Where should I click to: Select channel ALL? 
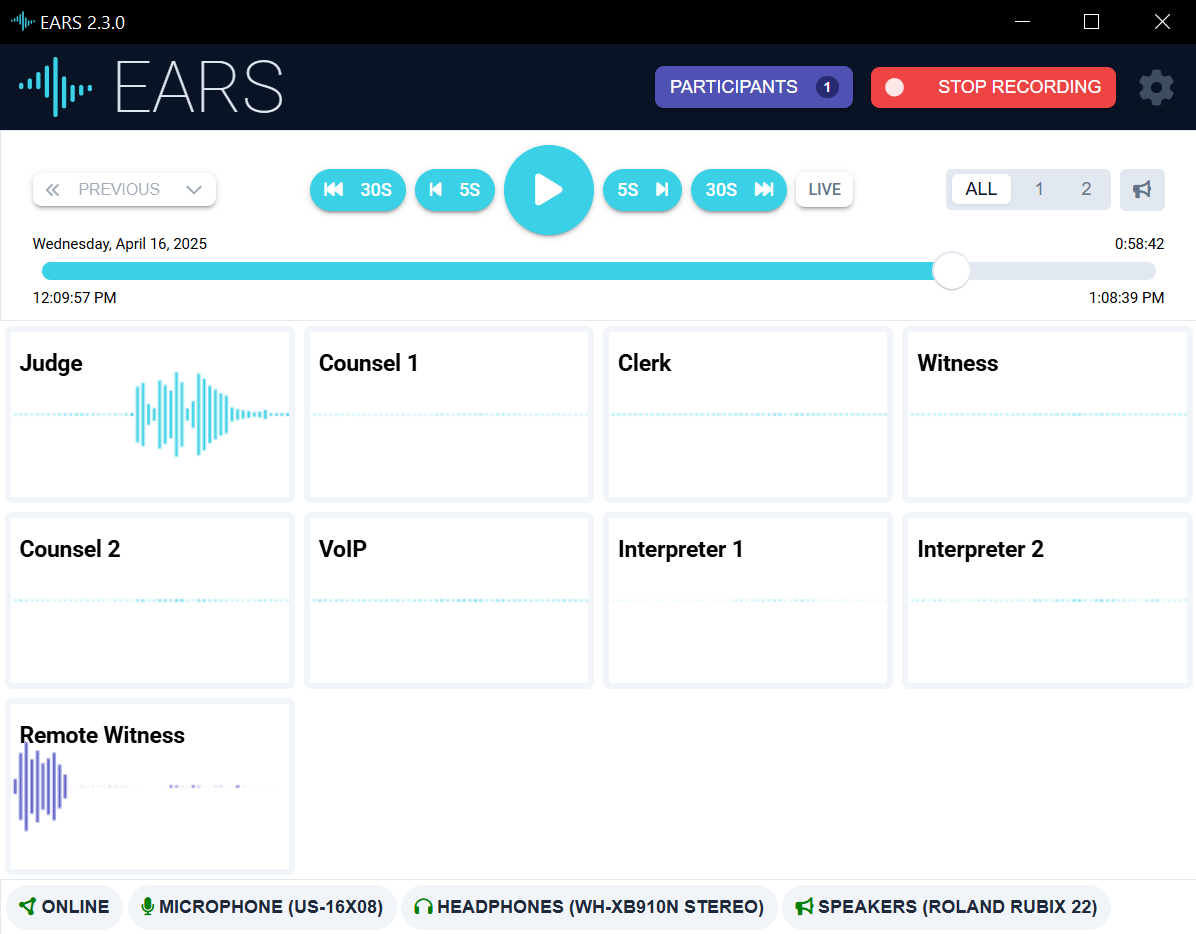[x=981, y=189]
